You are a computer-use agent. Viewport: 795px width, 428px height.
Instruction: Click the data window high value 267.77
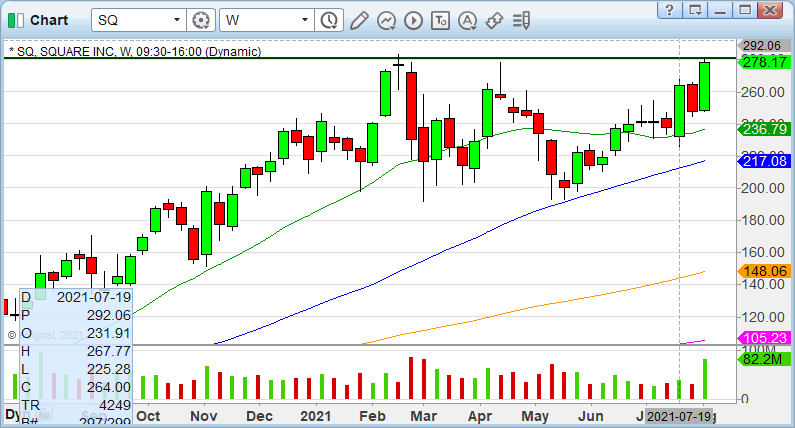coord(109,351)
